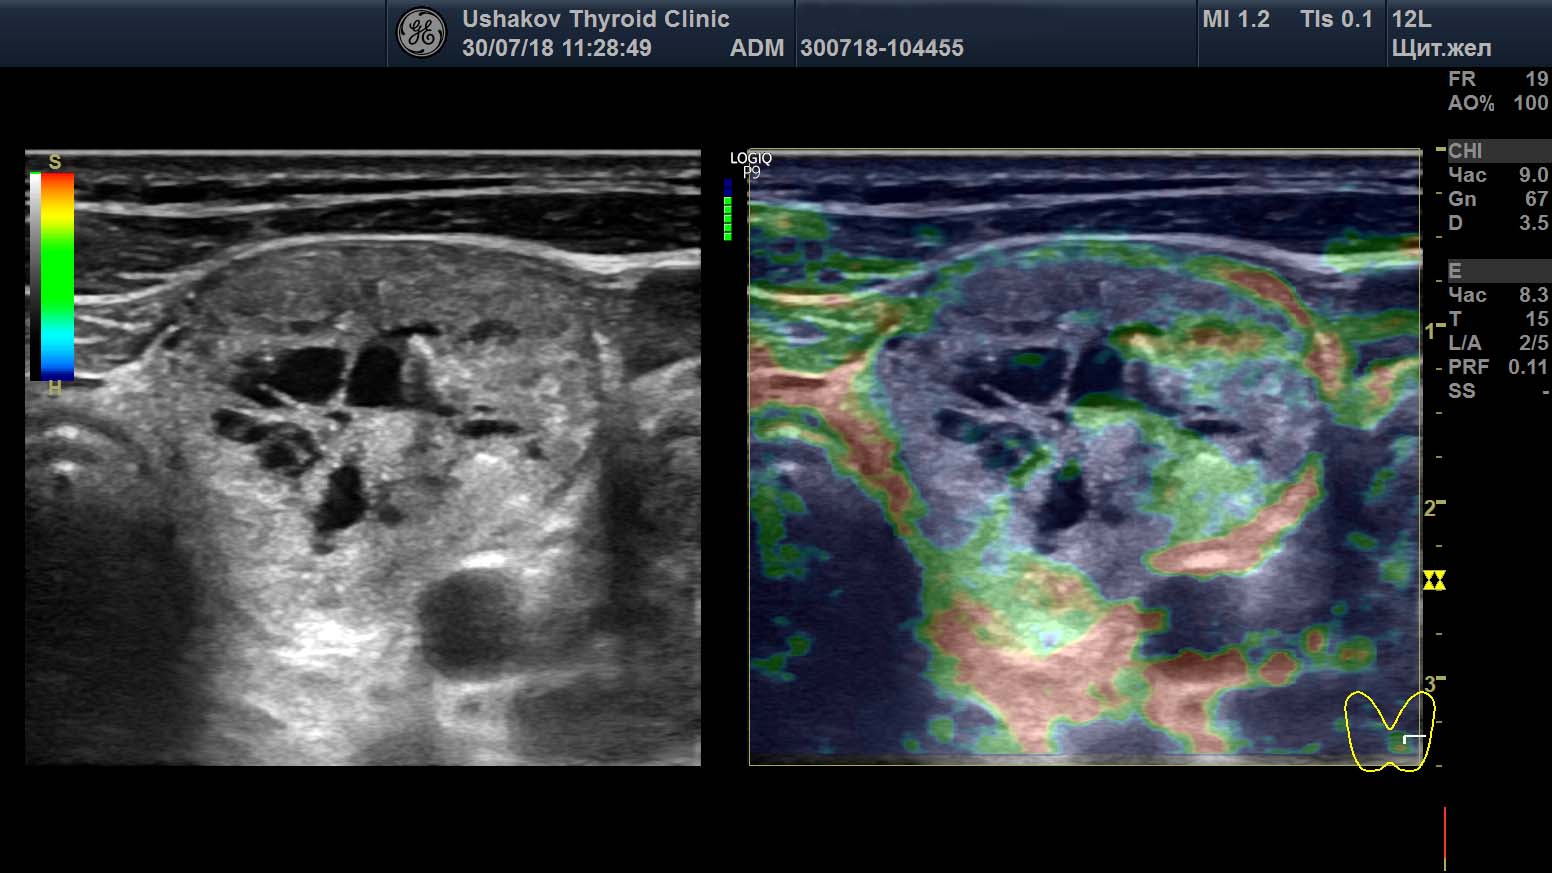The image size is (1552, 873).
Task: Click the elastography color overlay image
Action: click(1085, 458)
